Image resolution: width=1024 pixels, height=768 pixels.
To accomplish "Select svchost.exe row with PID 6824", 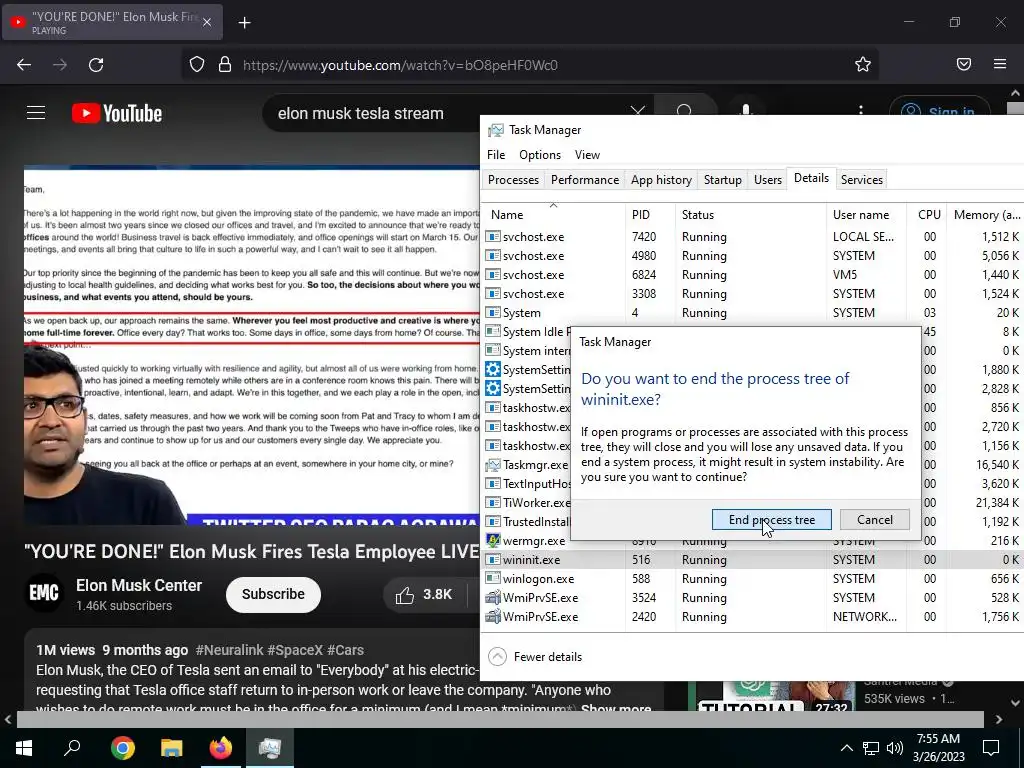I will pyautogui.click(x=753, y=274).
